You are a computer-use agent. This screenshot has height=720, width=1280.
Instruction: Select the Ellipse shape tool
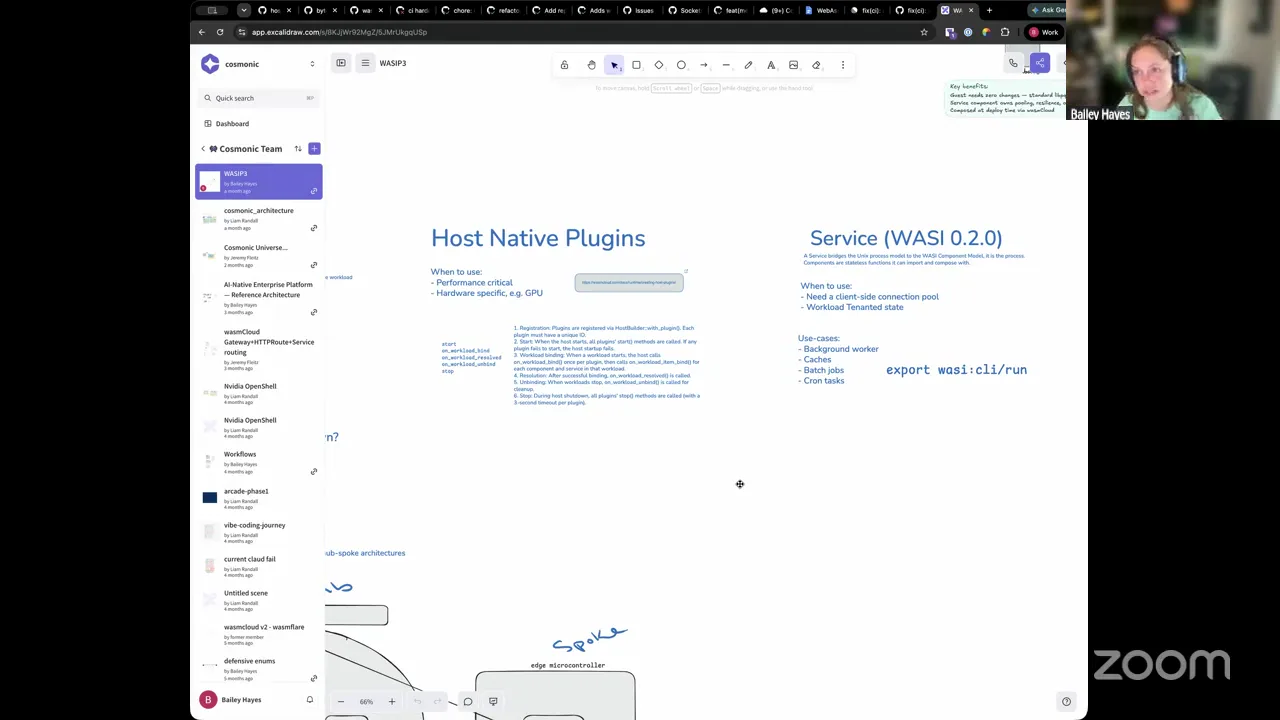(x=681, y=65)
